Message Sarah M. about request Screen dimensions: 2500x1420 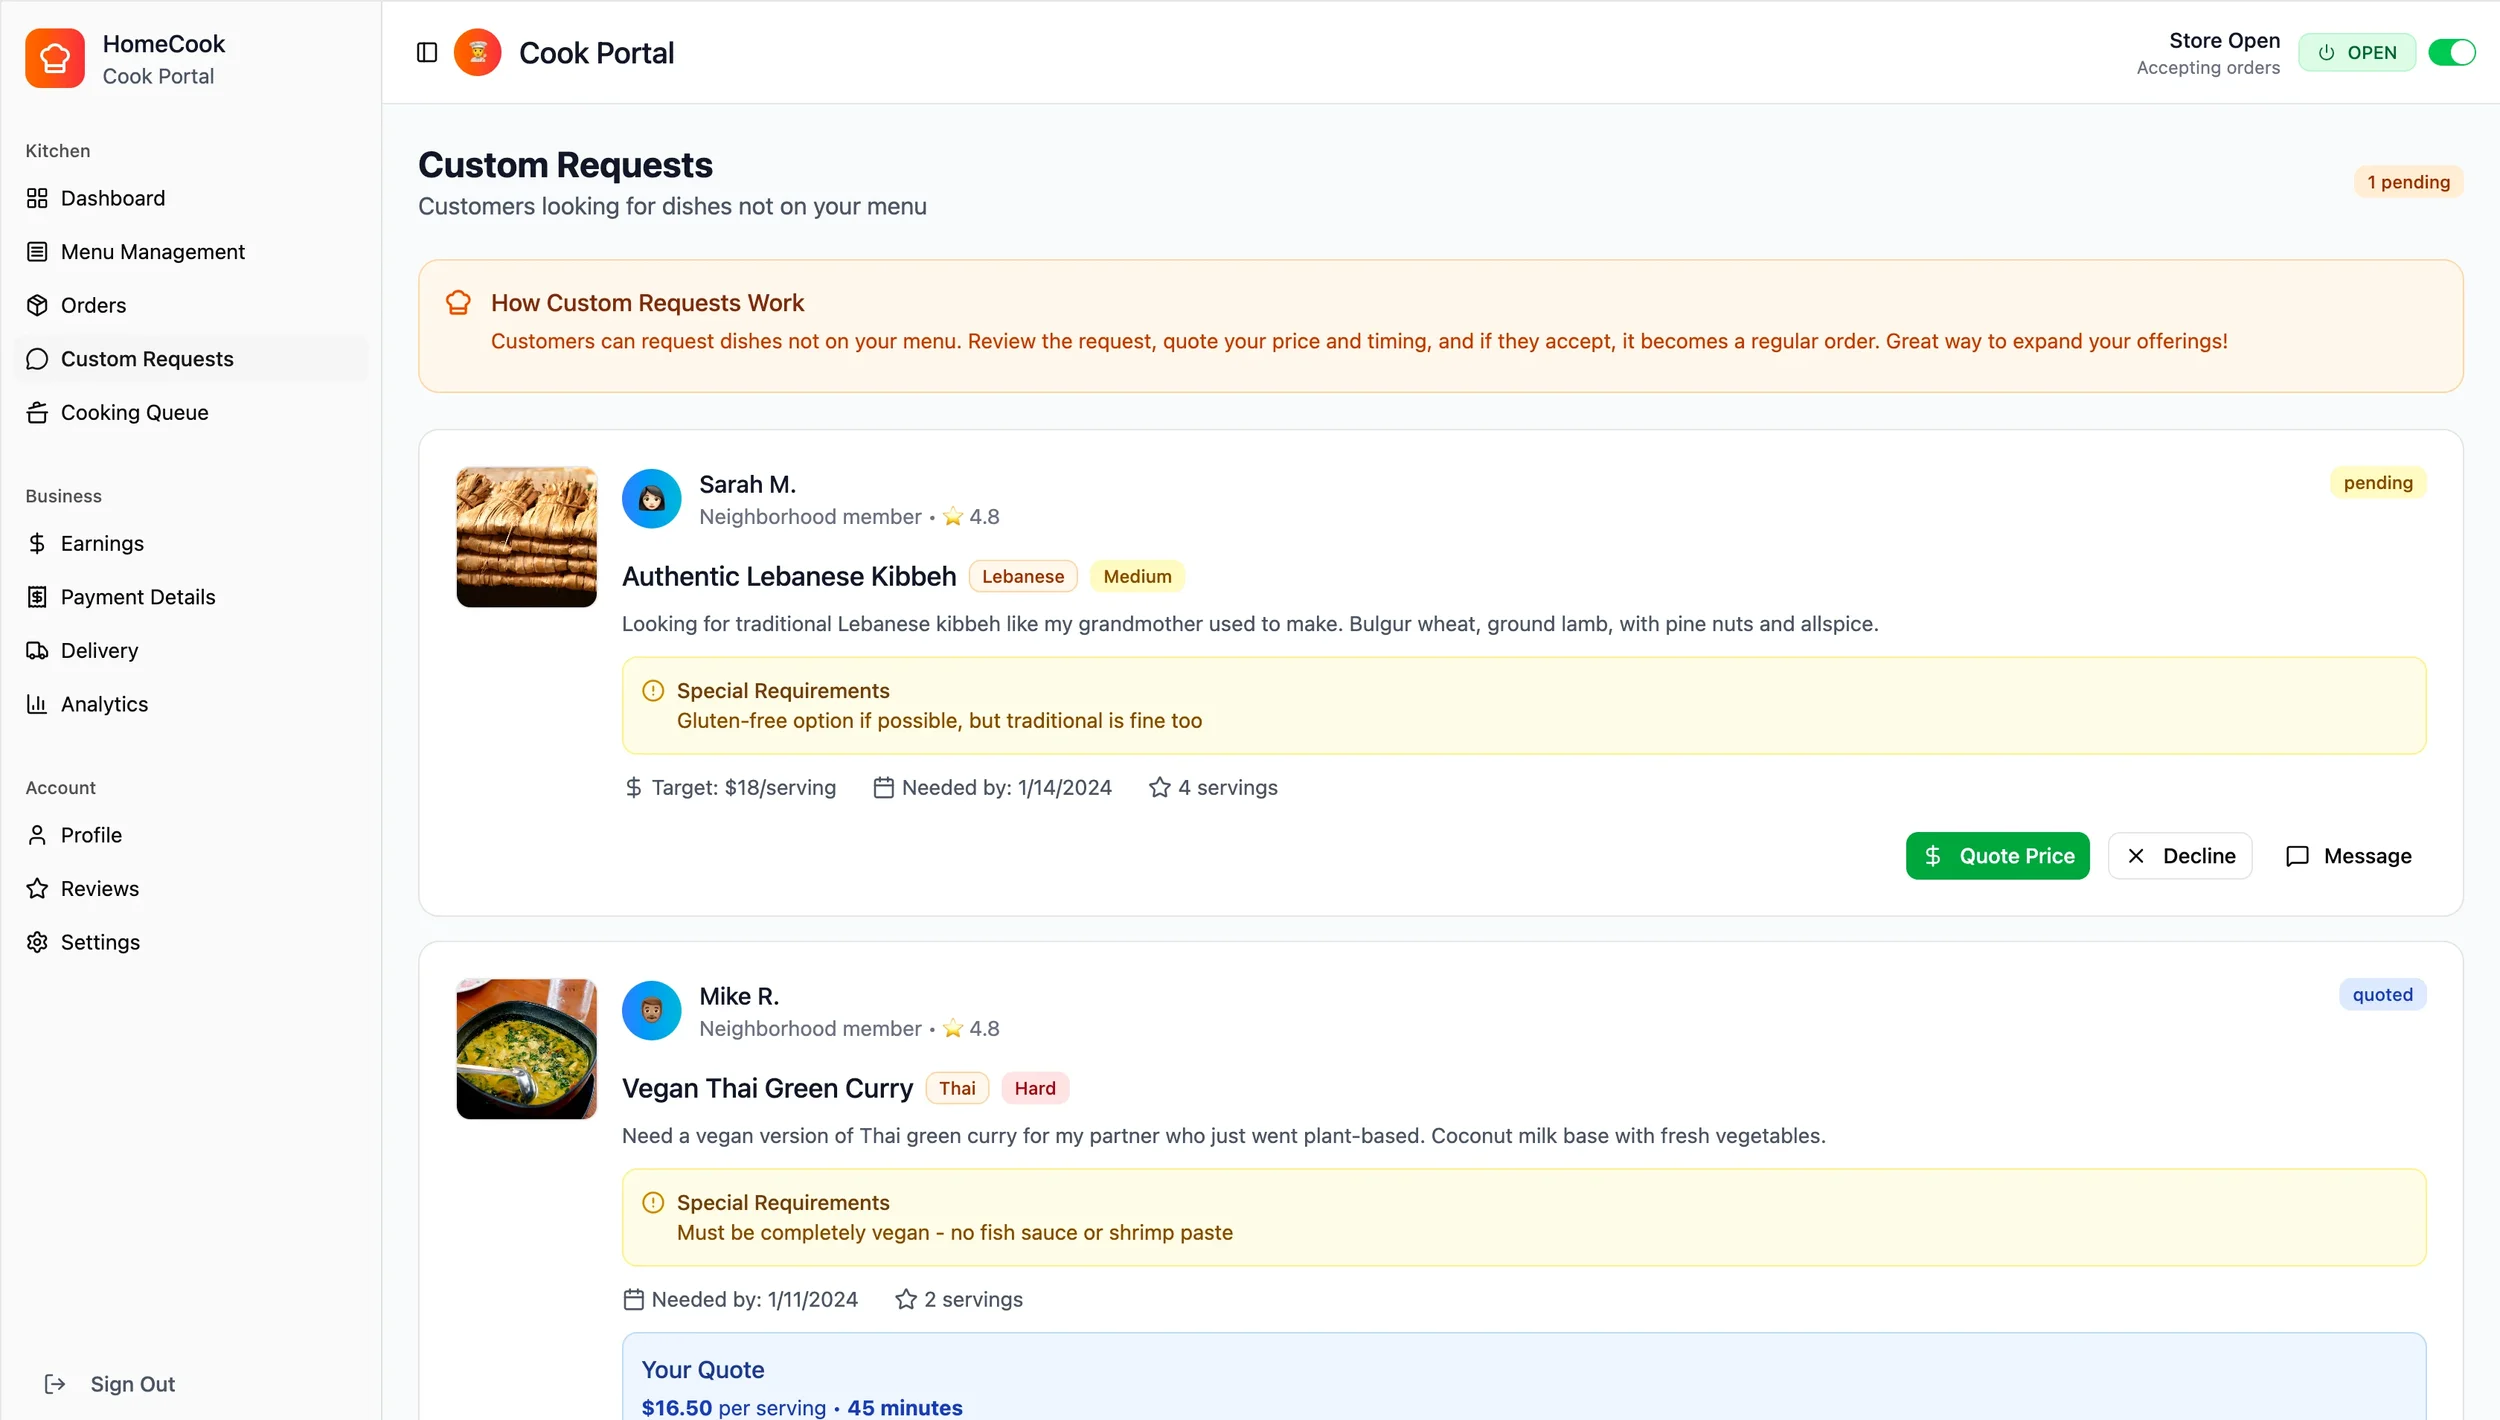[x=2348, y=856]
